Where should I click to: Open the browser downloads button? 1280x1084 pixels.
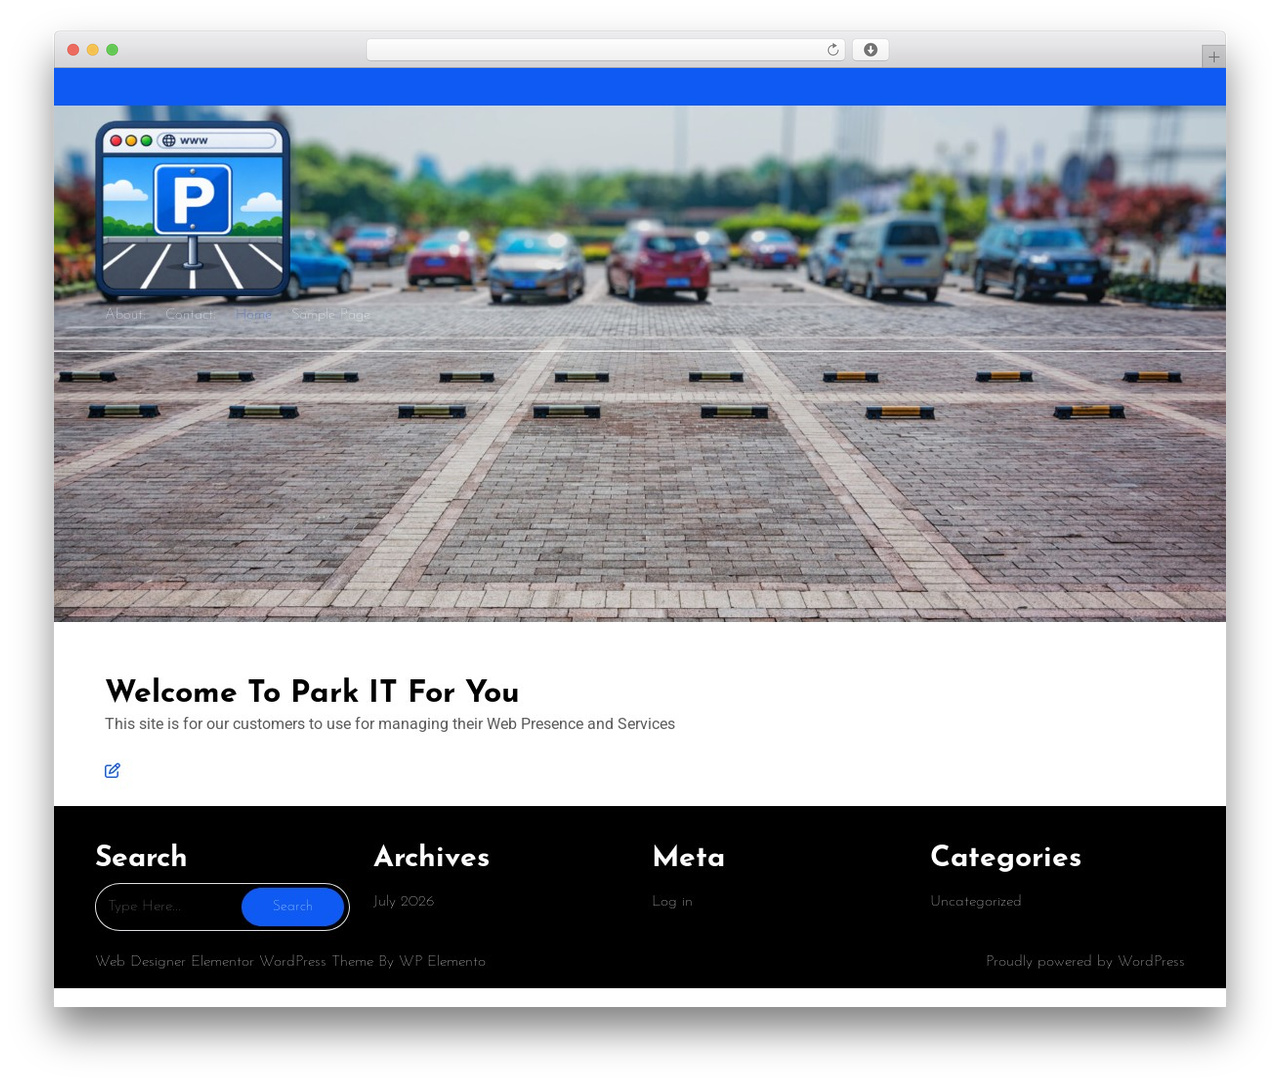(870, 50)
